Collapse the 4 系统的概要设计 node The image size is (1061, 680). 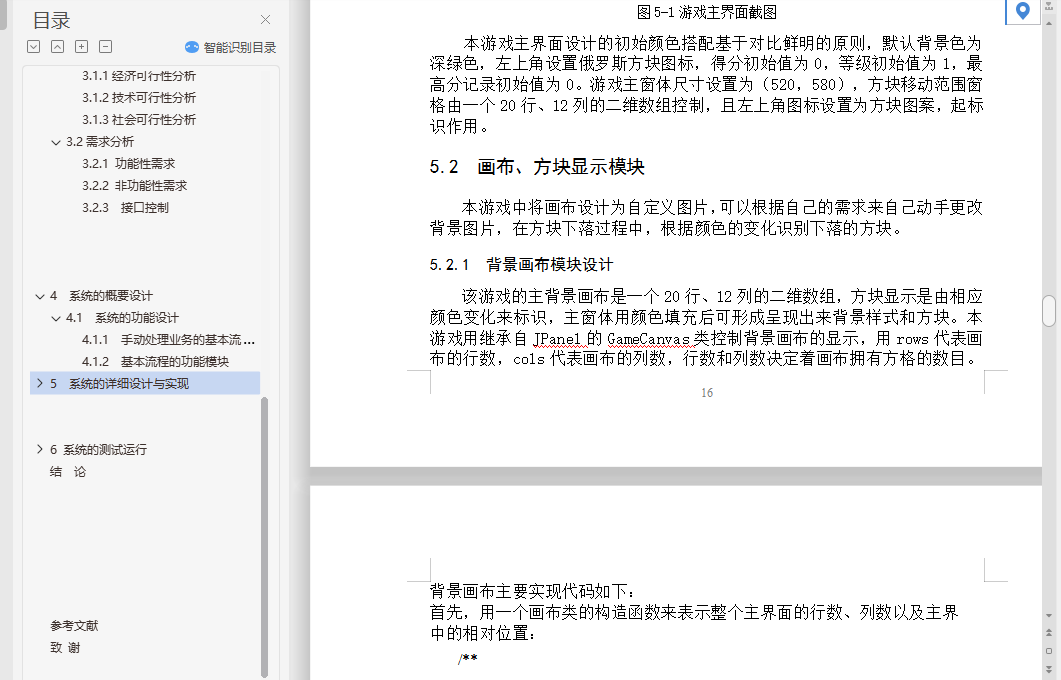tap(40, 296)
